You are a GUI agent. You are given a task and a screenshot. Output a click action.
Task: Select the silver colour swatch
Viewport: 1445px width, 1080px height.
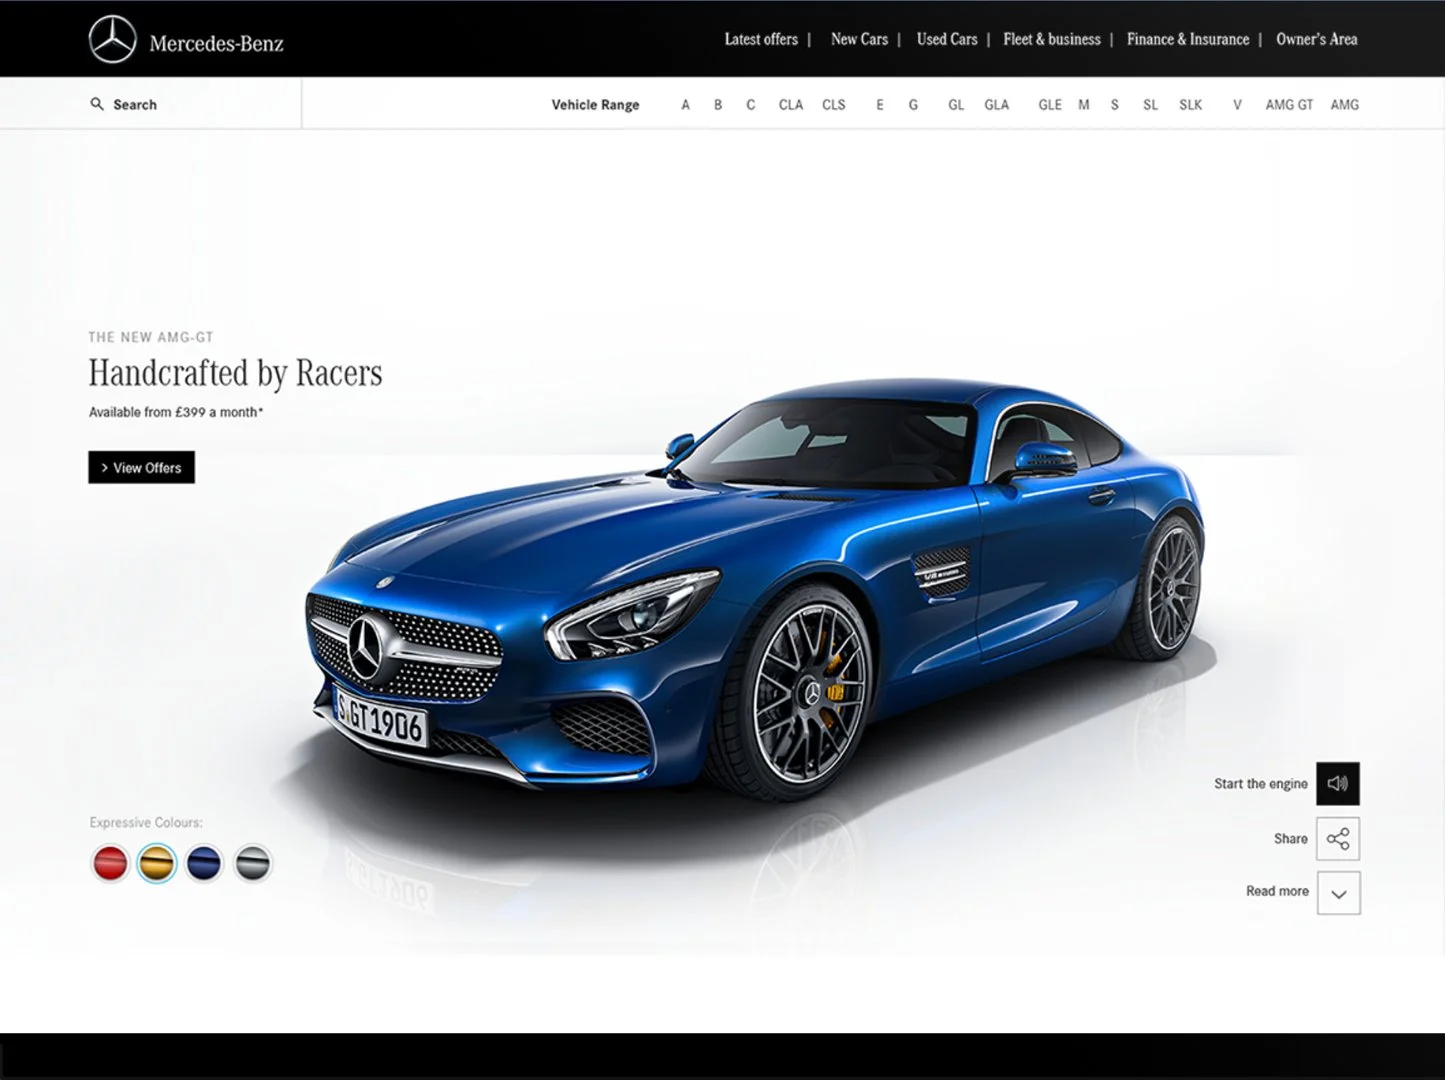pyautogui.click(x=253, y=863)
